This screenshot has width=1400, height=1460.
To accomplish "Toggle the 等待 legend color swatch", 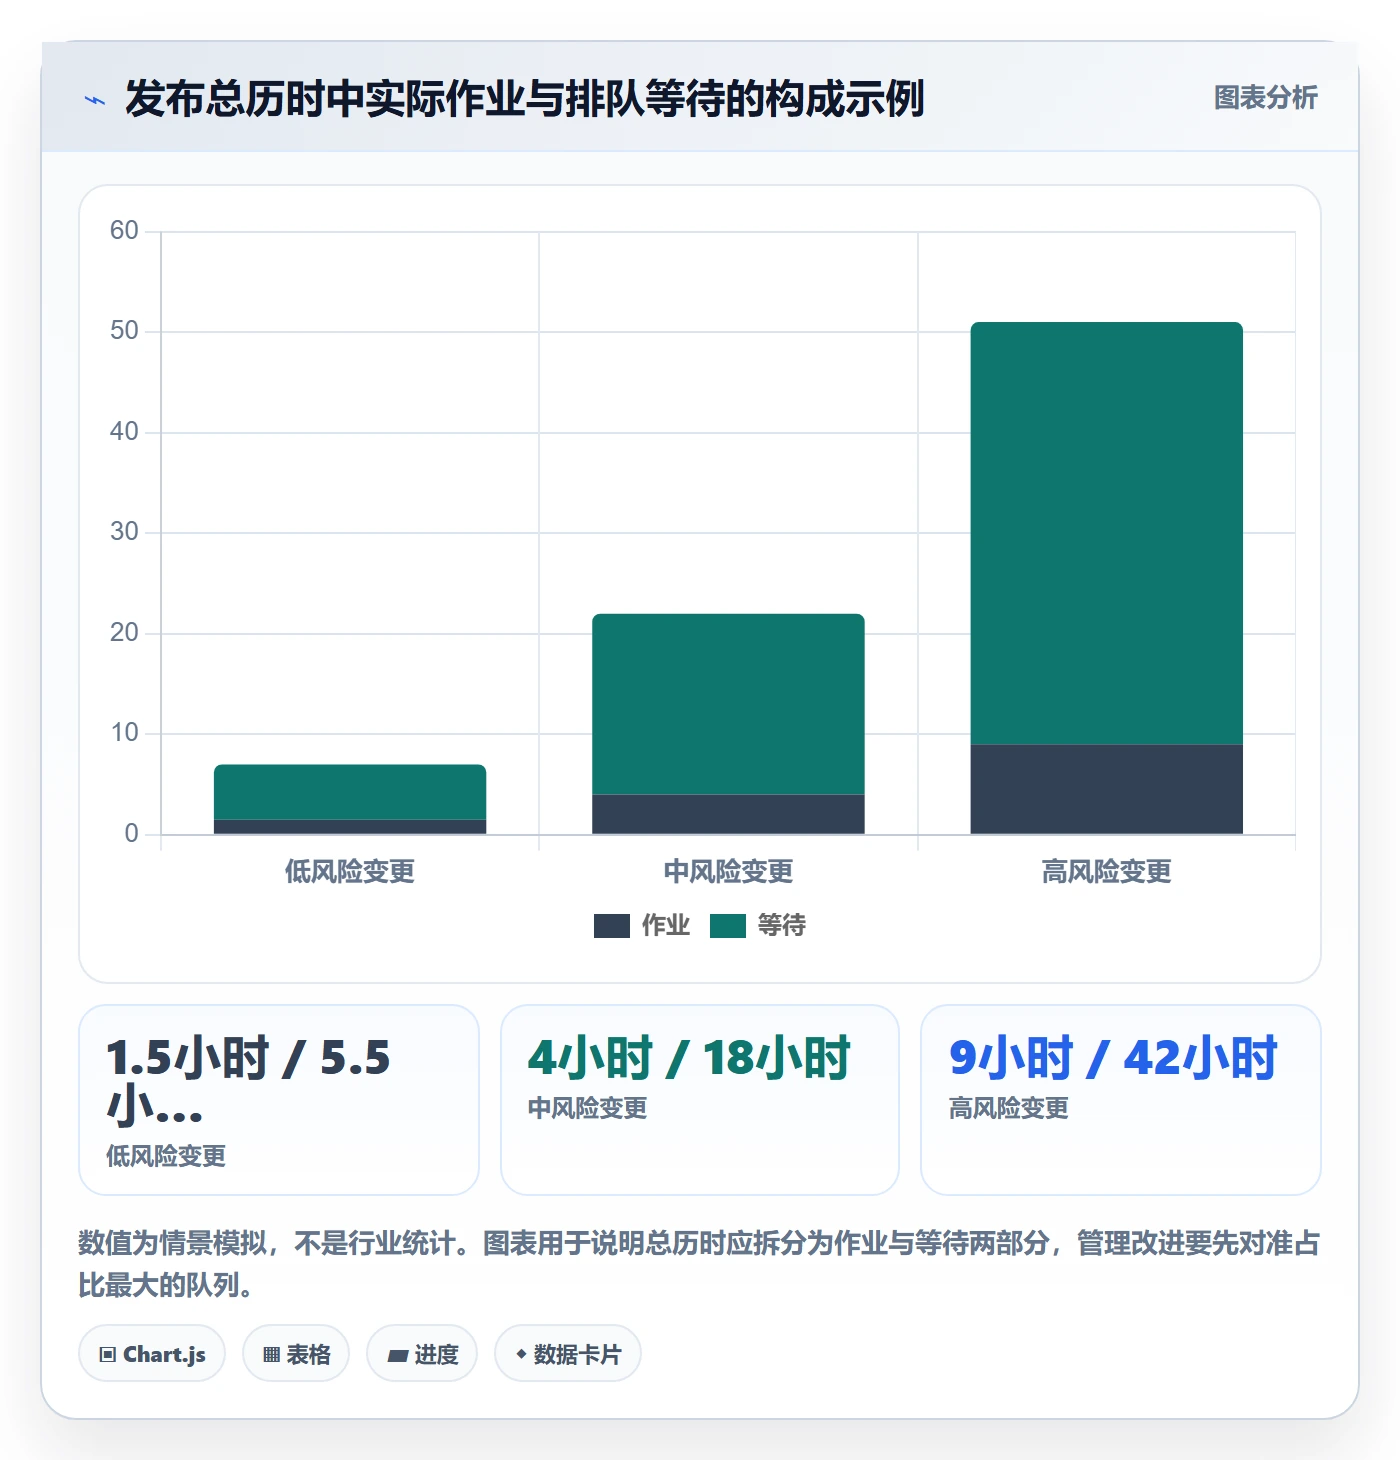I will tap(728, 926).
